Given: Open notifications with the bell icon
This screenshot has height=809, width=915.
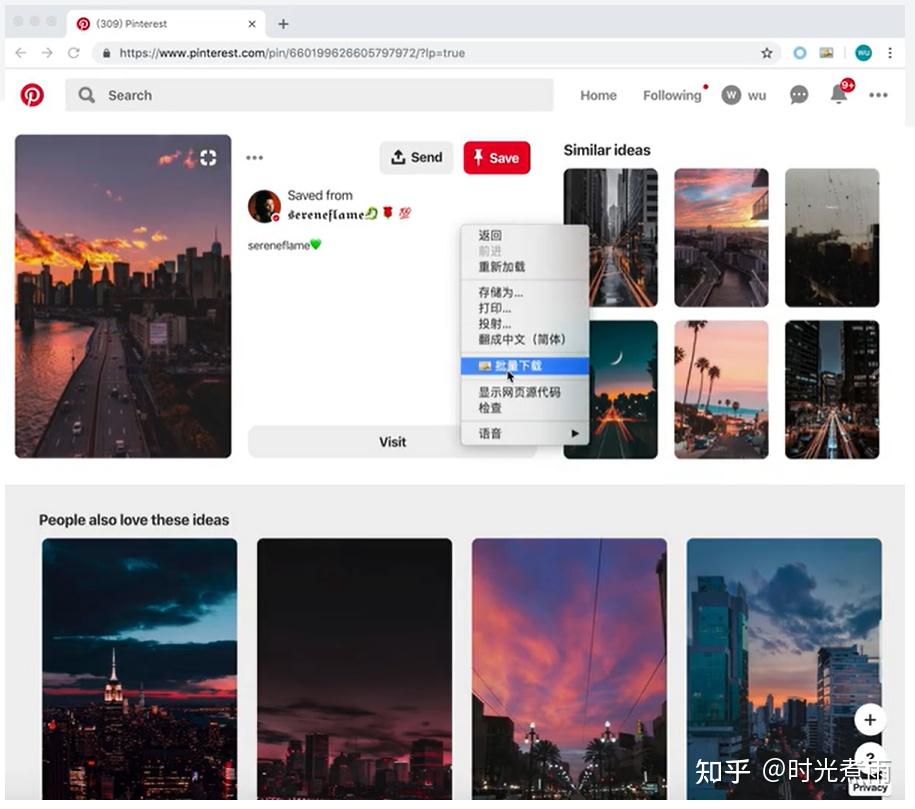Looking at the screenshot, I should [838, 94].
